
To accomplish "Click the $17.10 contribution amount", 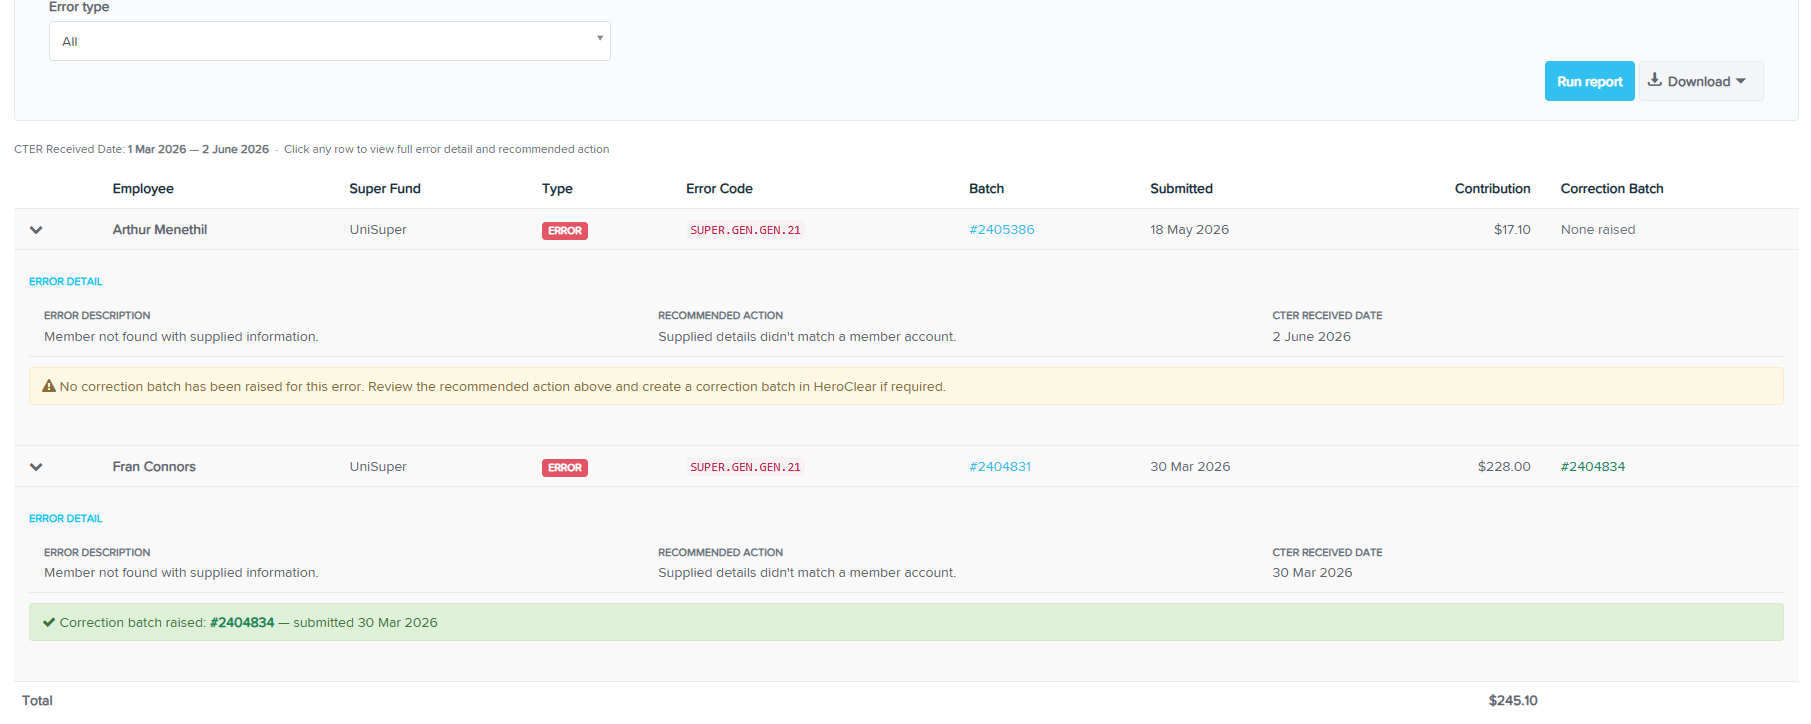I will tap(1512, 230).
